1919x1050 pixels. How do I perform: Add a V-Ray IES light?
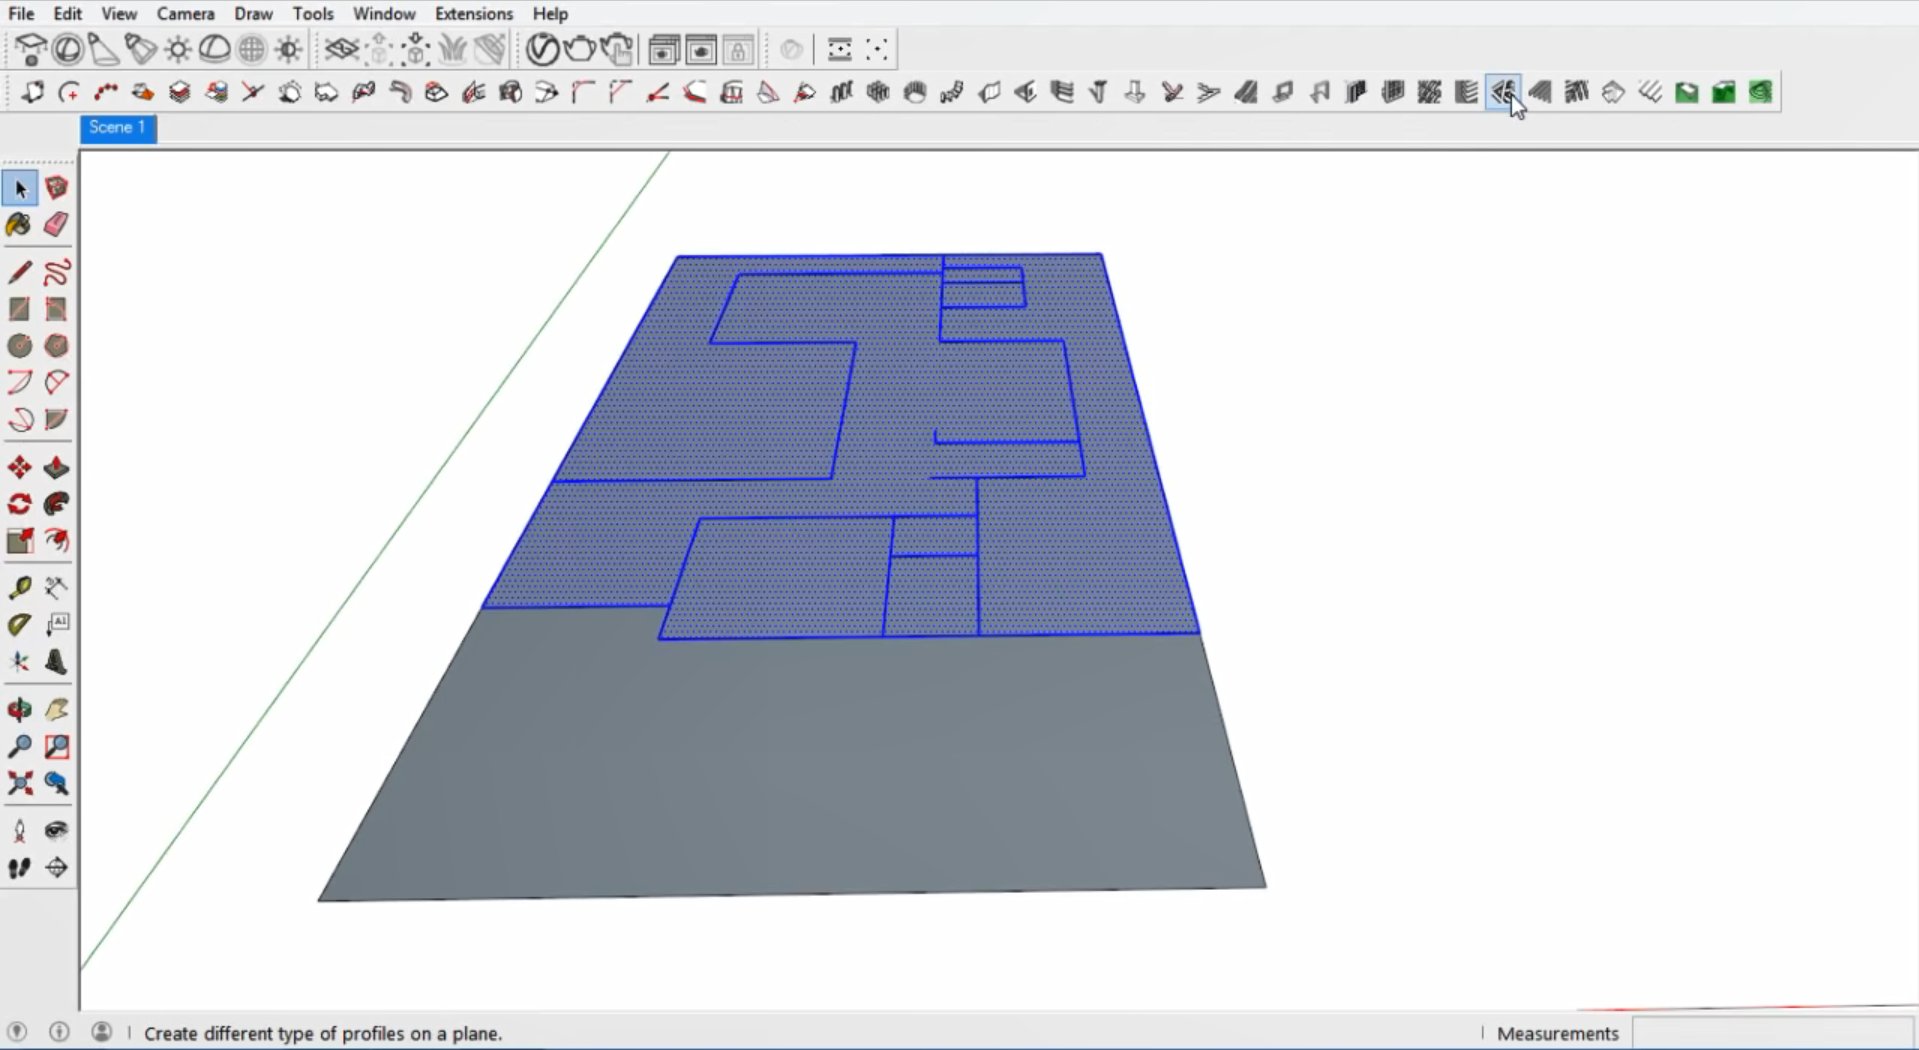(x=141, y=49)
